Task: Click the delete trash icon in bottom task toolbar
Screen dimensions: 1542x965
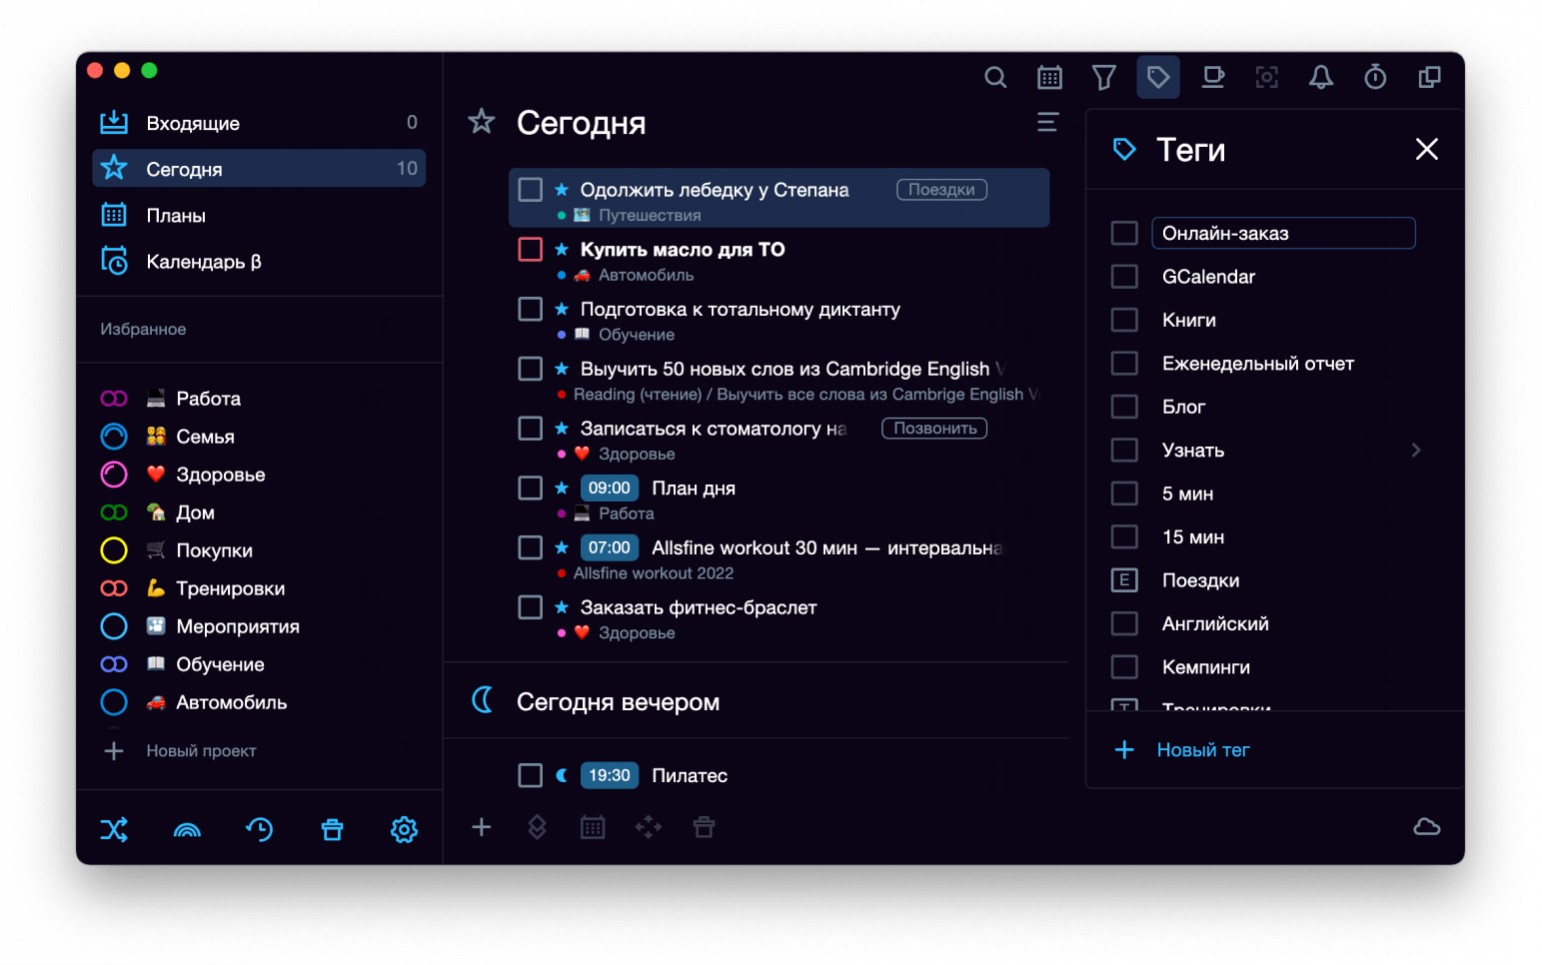Action: [704, 827]
